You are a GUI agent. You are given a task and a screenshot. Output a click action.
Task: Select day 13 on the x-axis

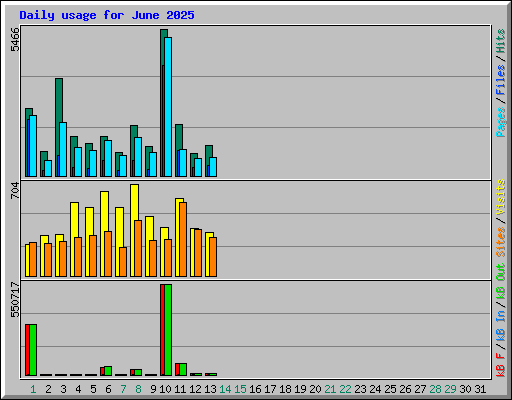210,389
